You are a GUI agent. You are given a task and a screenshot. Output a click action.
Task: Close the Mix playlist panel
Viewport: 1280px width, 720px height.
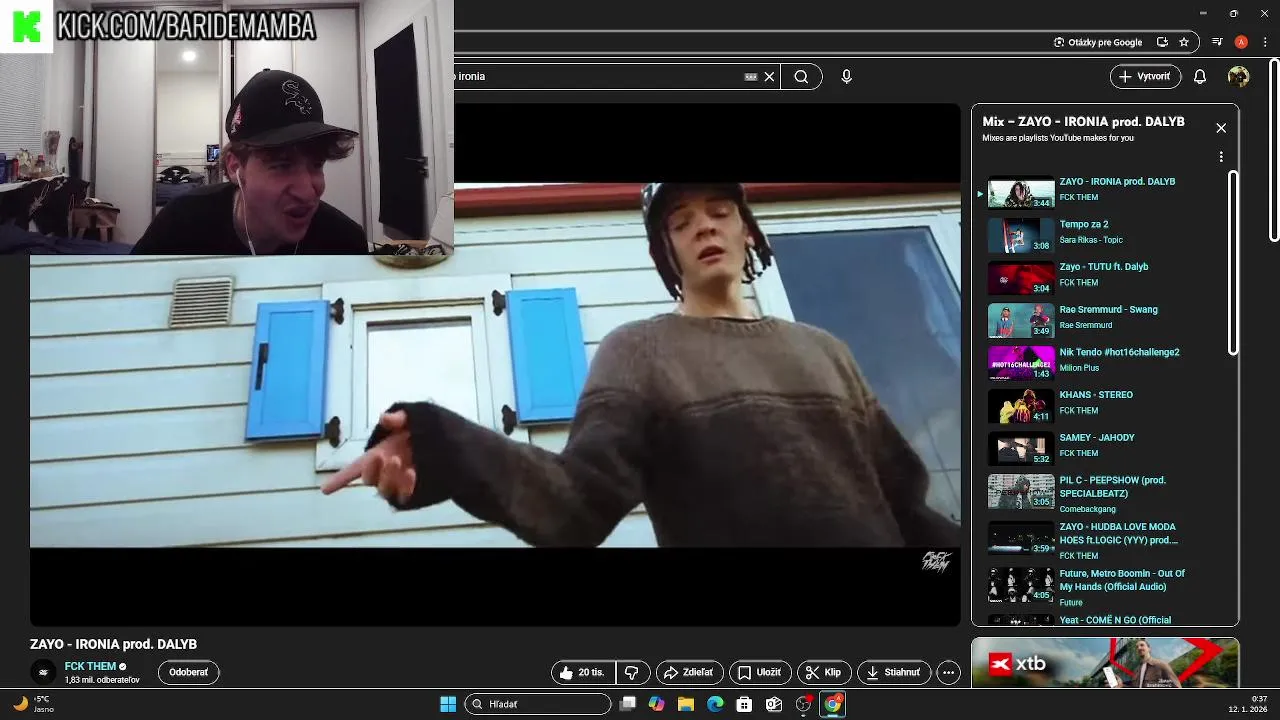coord(1221,128)
